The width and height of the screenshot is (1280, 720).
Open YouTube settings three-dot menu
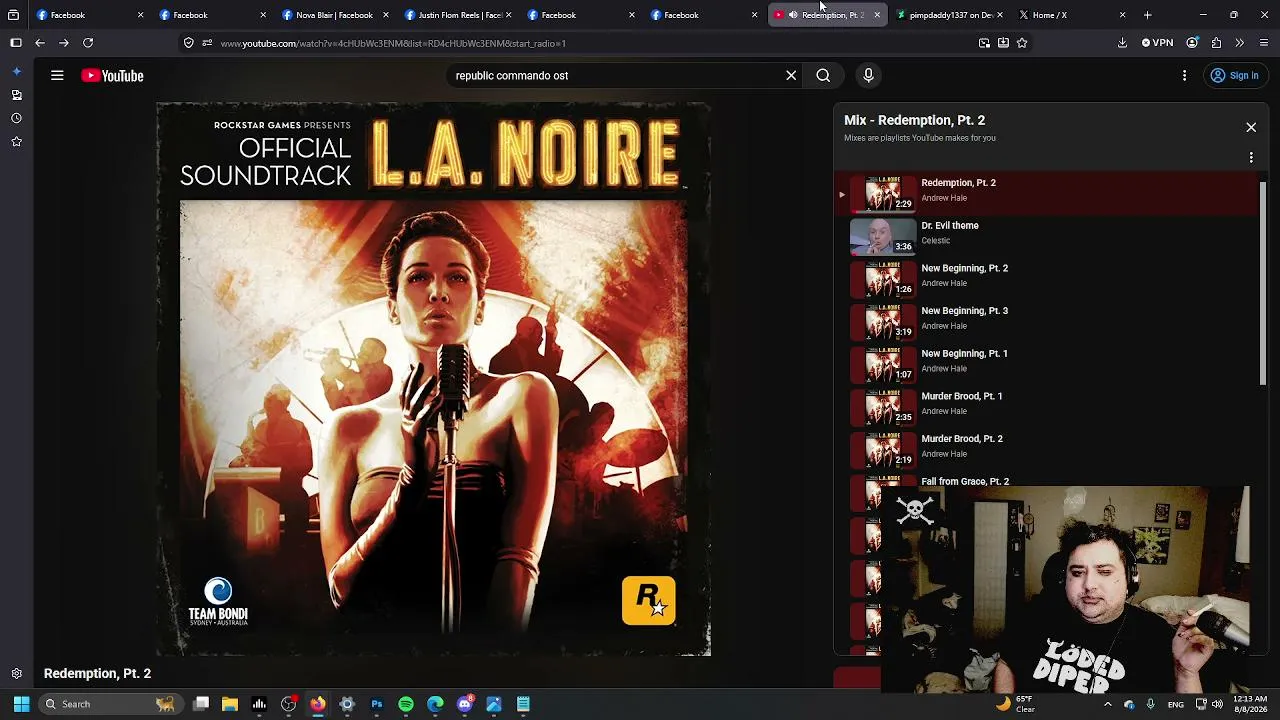coord(1184,75)
